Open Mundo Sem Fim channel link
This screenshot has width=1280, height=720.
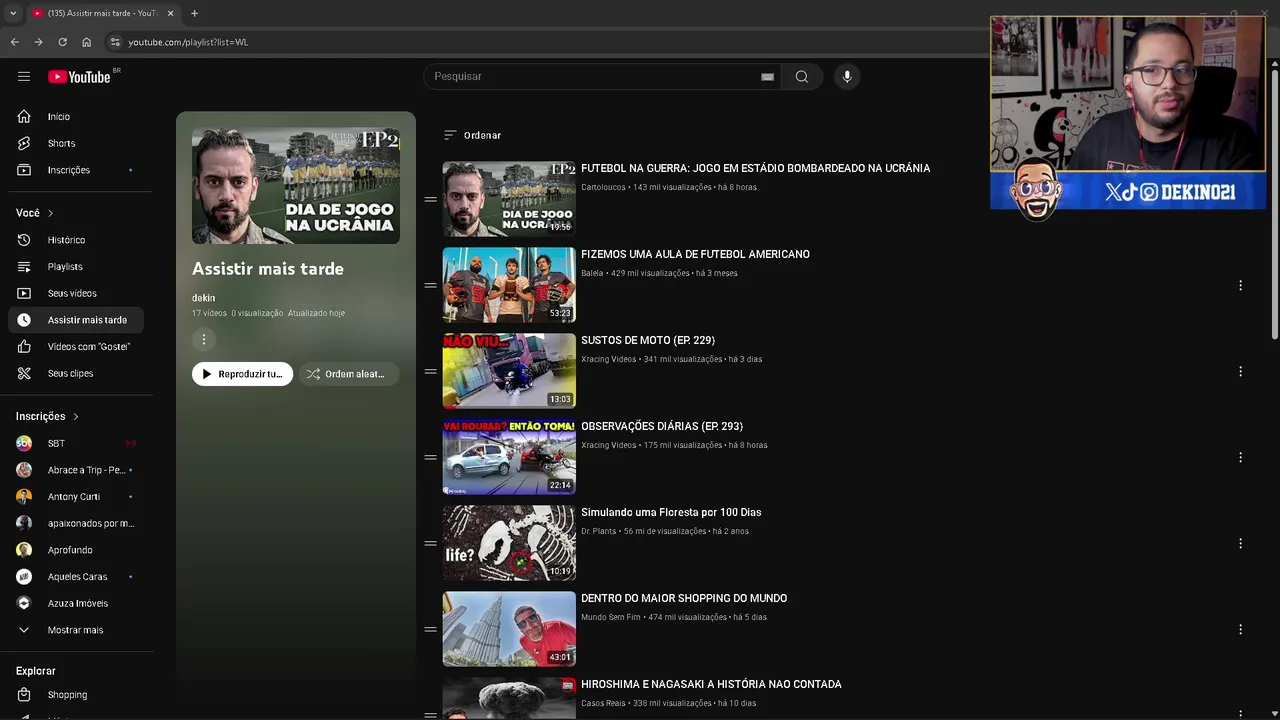(611, 618)
